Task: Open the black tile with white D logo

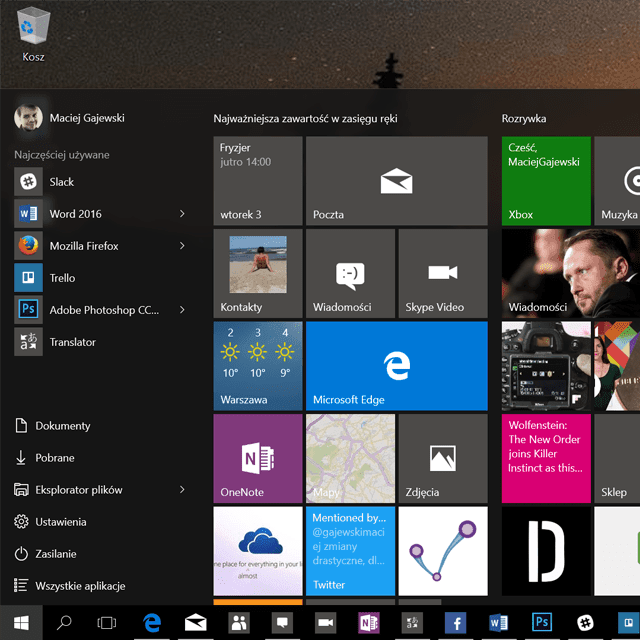Action: 546,551
